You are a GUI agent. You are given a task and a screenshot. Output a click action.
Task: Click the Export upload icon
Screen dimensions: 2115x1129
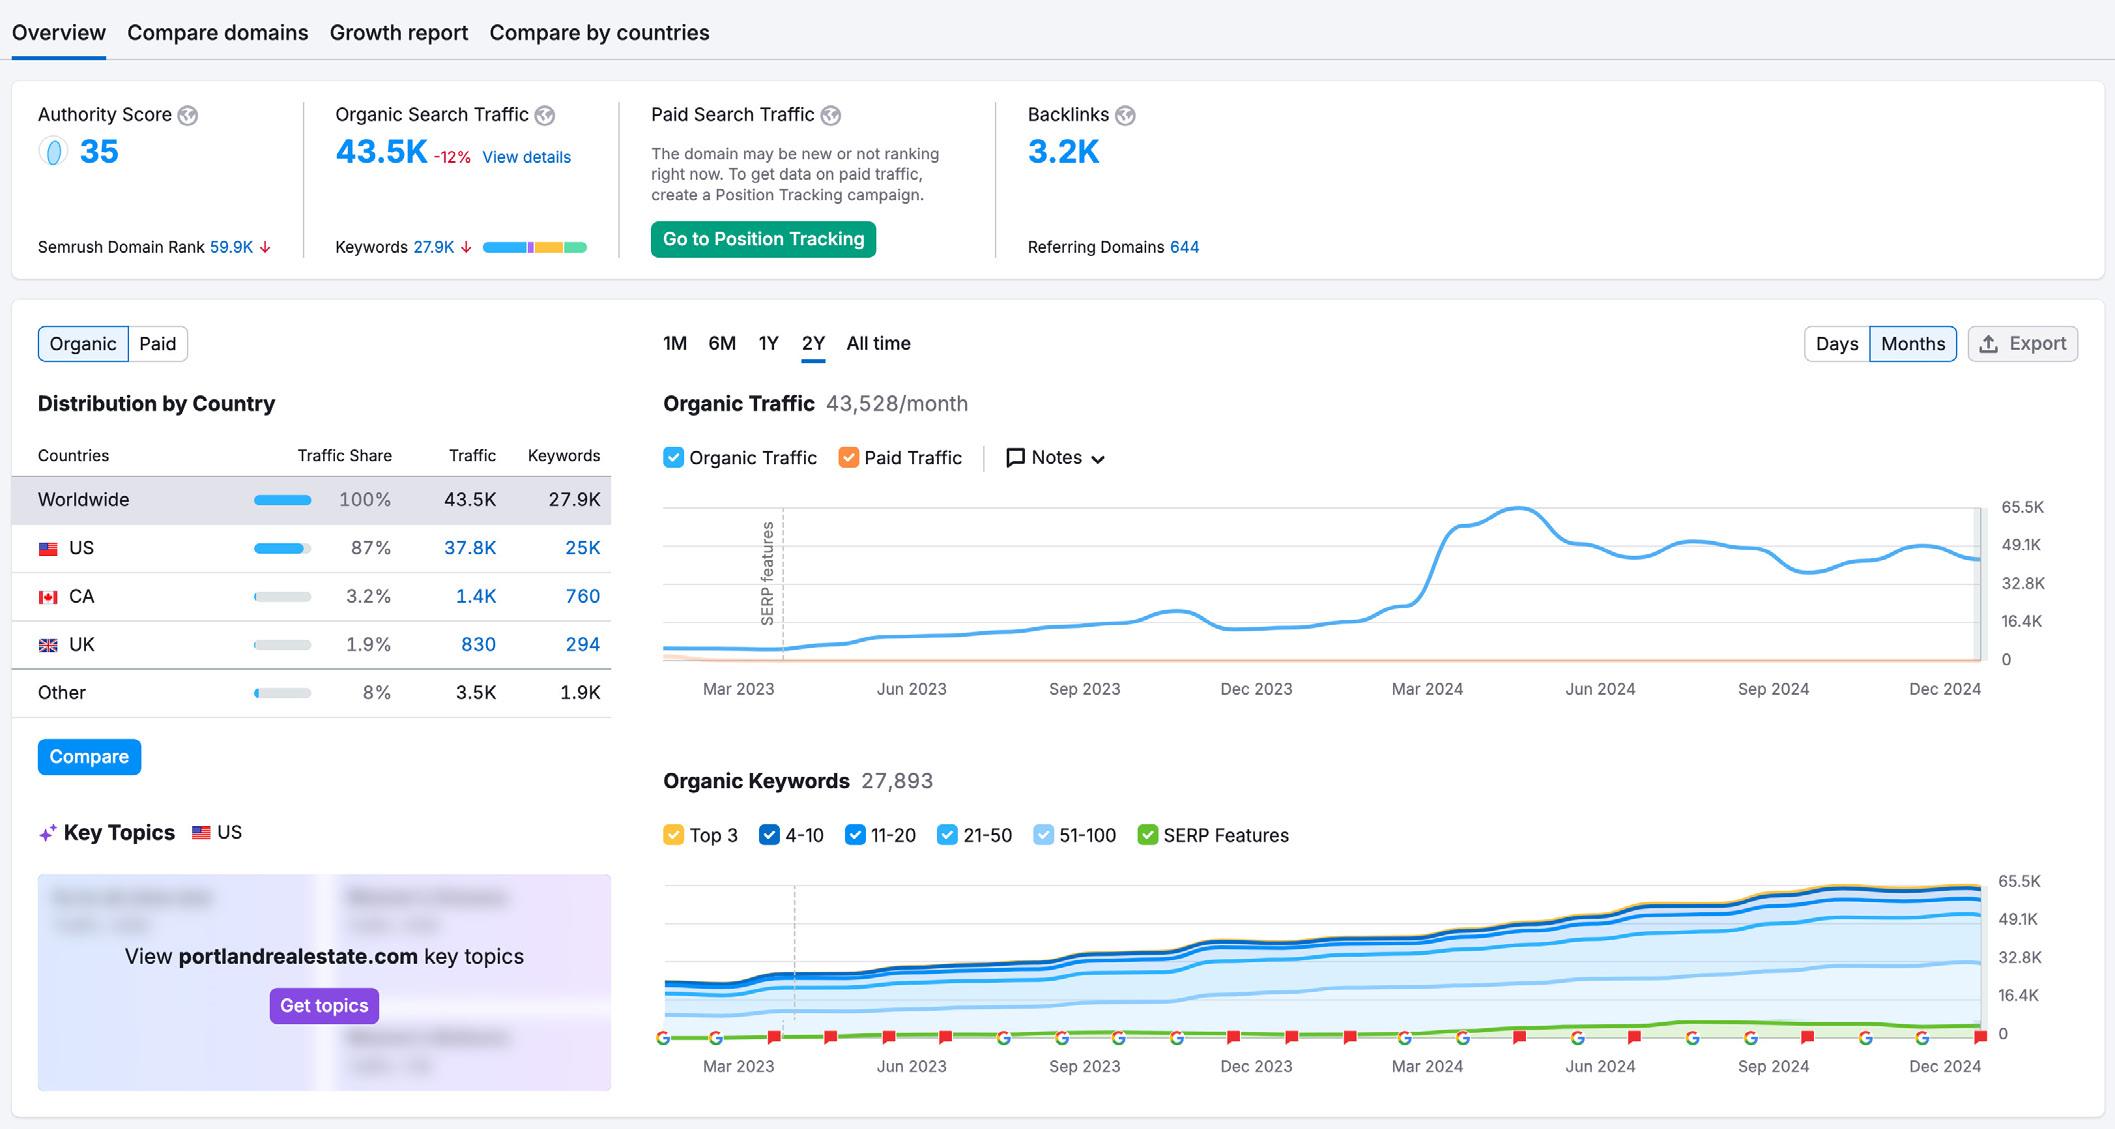(x=1989, y=344)
